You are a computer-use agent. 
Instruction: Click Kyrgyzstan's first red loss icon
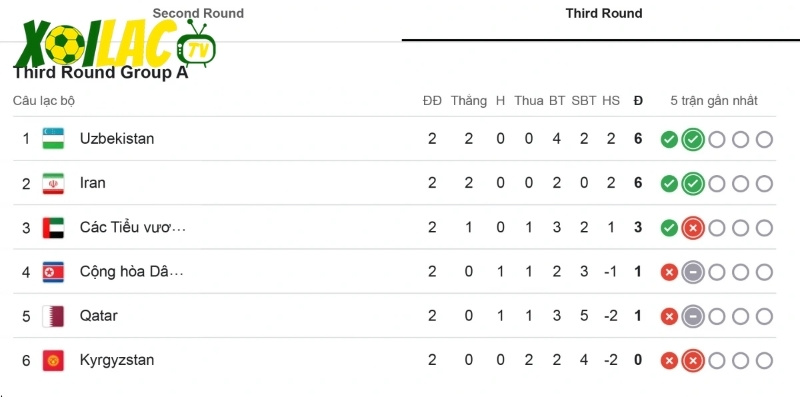point(669,360)
